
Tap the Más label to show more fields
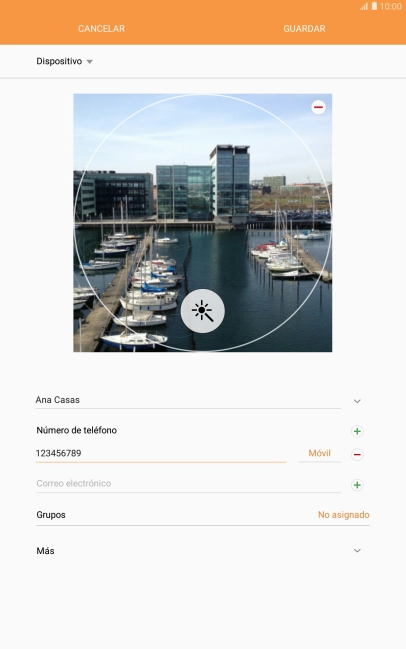[46, 551]
